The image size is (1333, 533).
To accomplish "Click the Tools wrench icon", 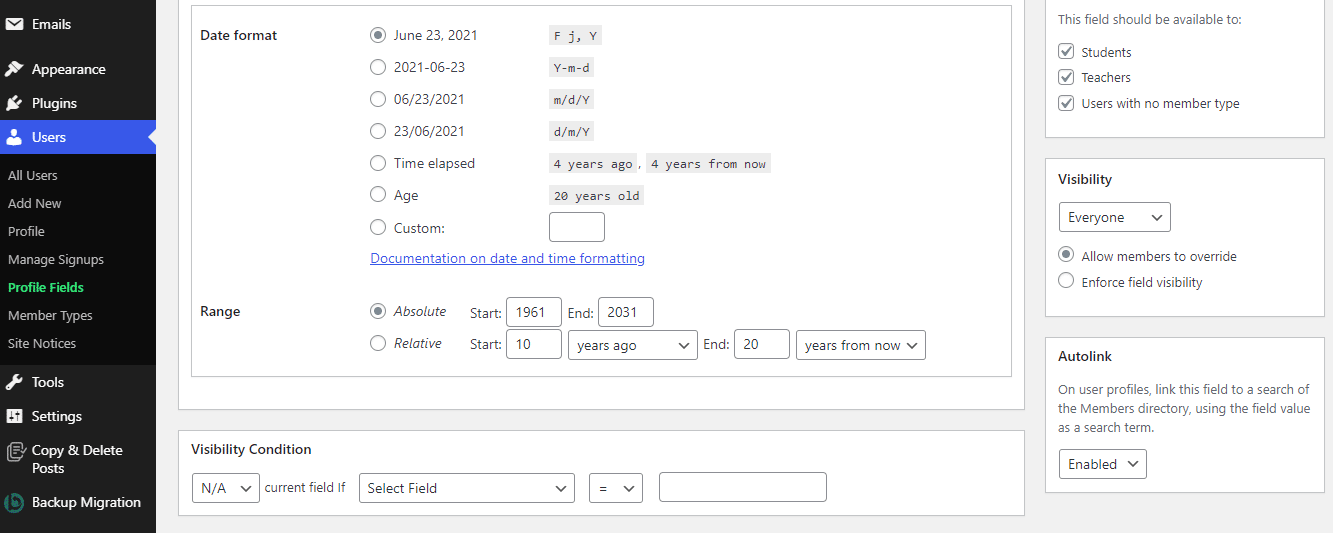I will point(15,382).
